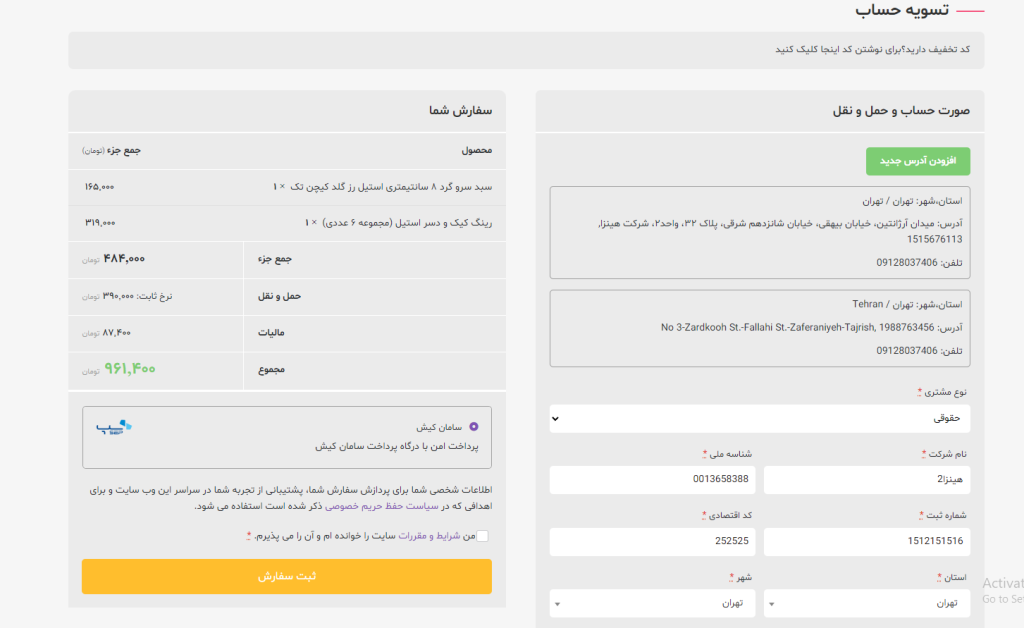Select the first saved address with Argentine Square
Screen dimensions: 1024x628
[759, 232]
